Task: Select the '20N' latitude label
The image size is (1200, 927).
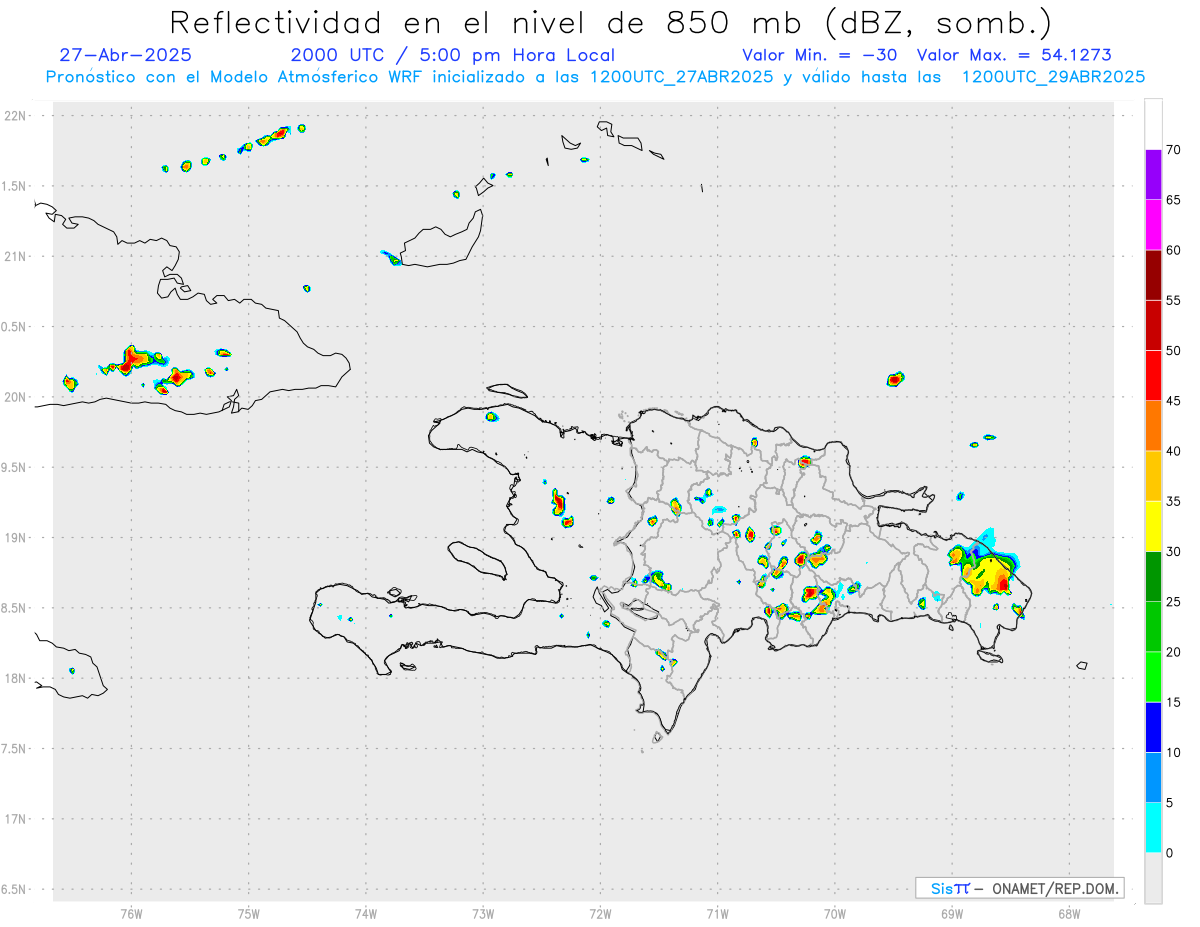Action: tap(15, 397)
